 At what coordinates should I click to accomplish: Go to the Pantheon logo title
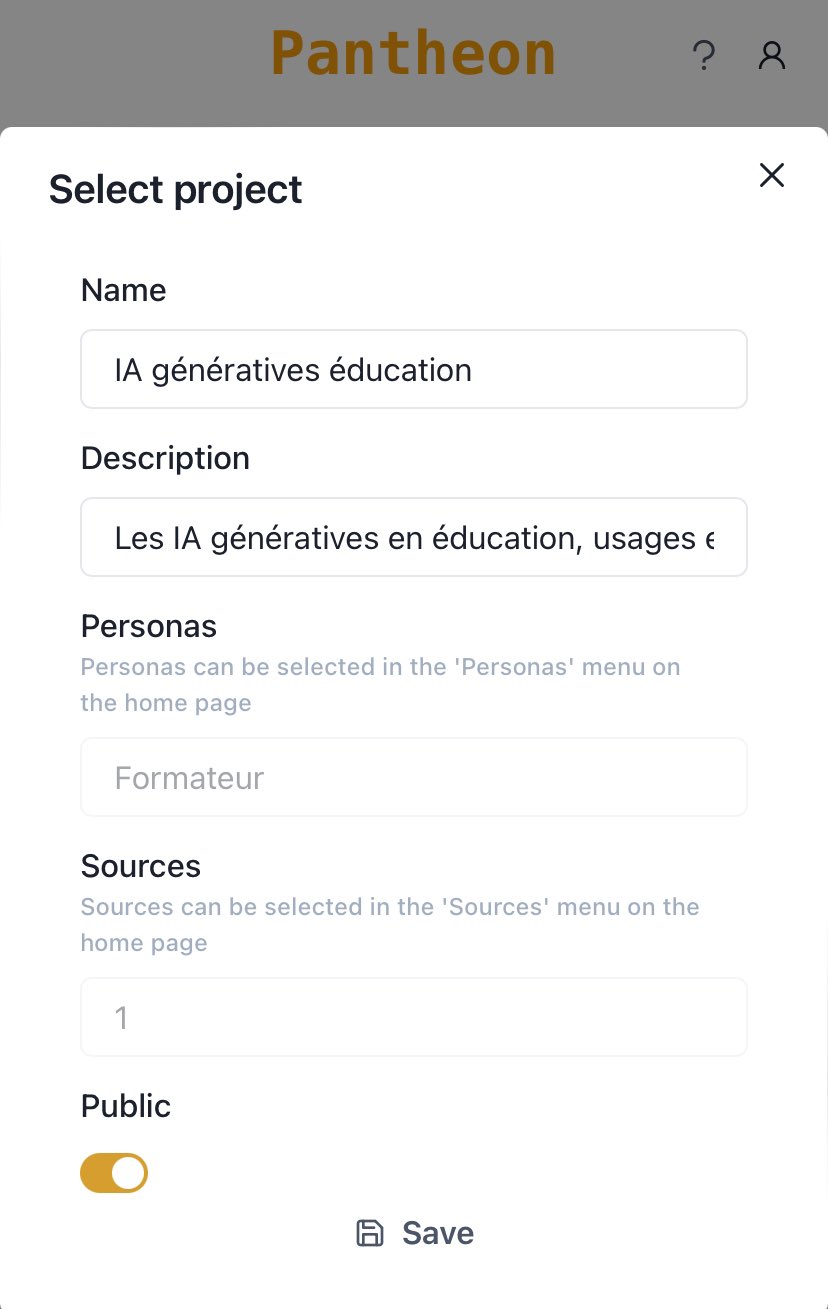coord(413,54)
